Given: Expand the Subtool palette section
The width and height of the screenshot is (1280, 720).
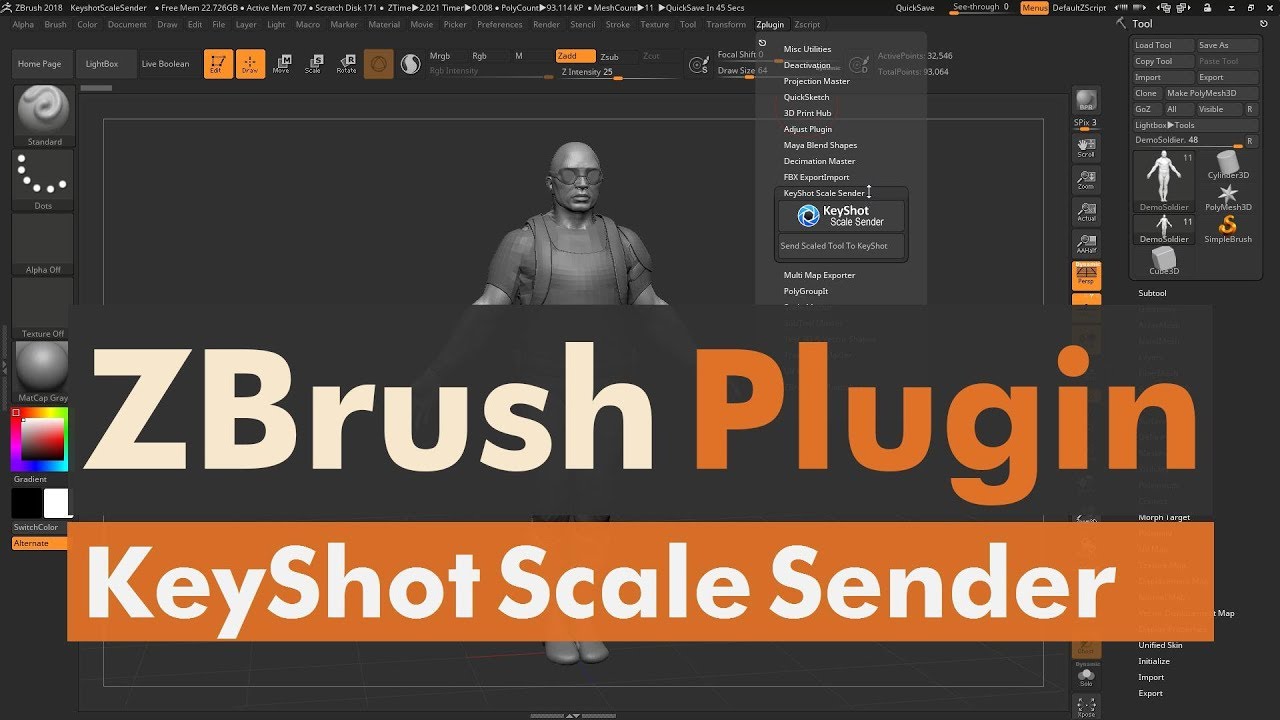Looking at the screenshot, I should pyautogui.click(x=1152, y=293).
